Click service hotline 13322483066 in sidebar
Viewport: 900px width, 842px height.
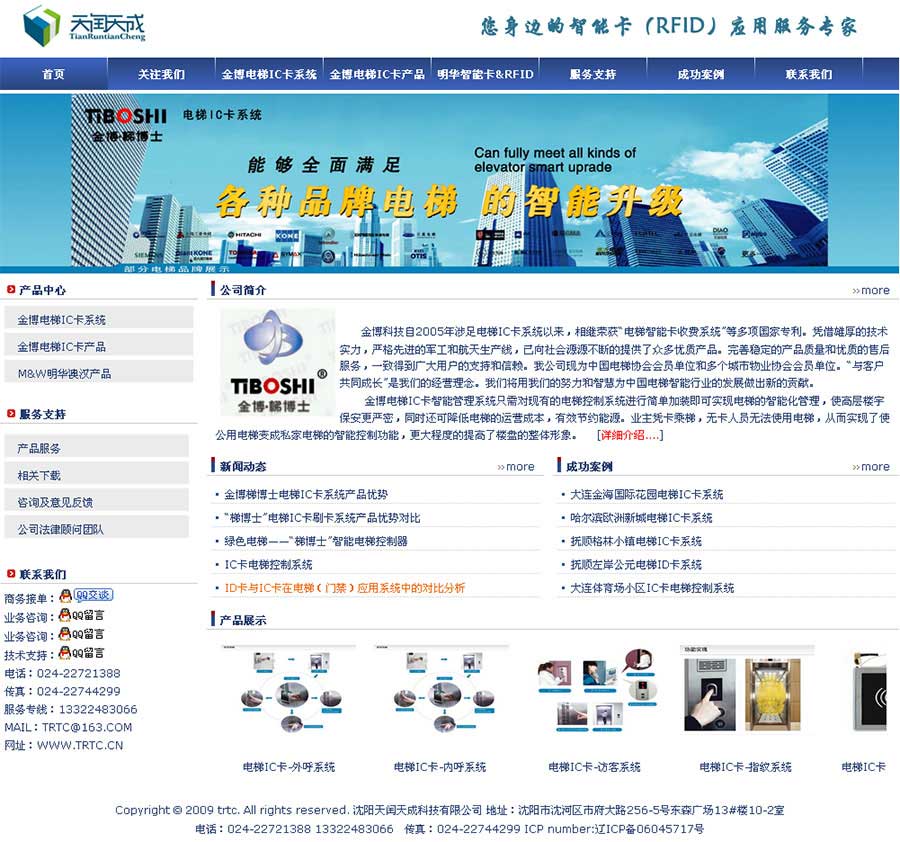98,709
